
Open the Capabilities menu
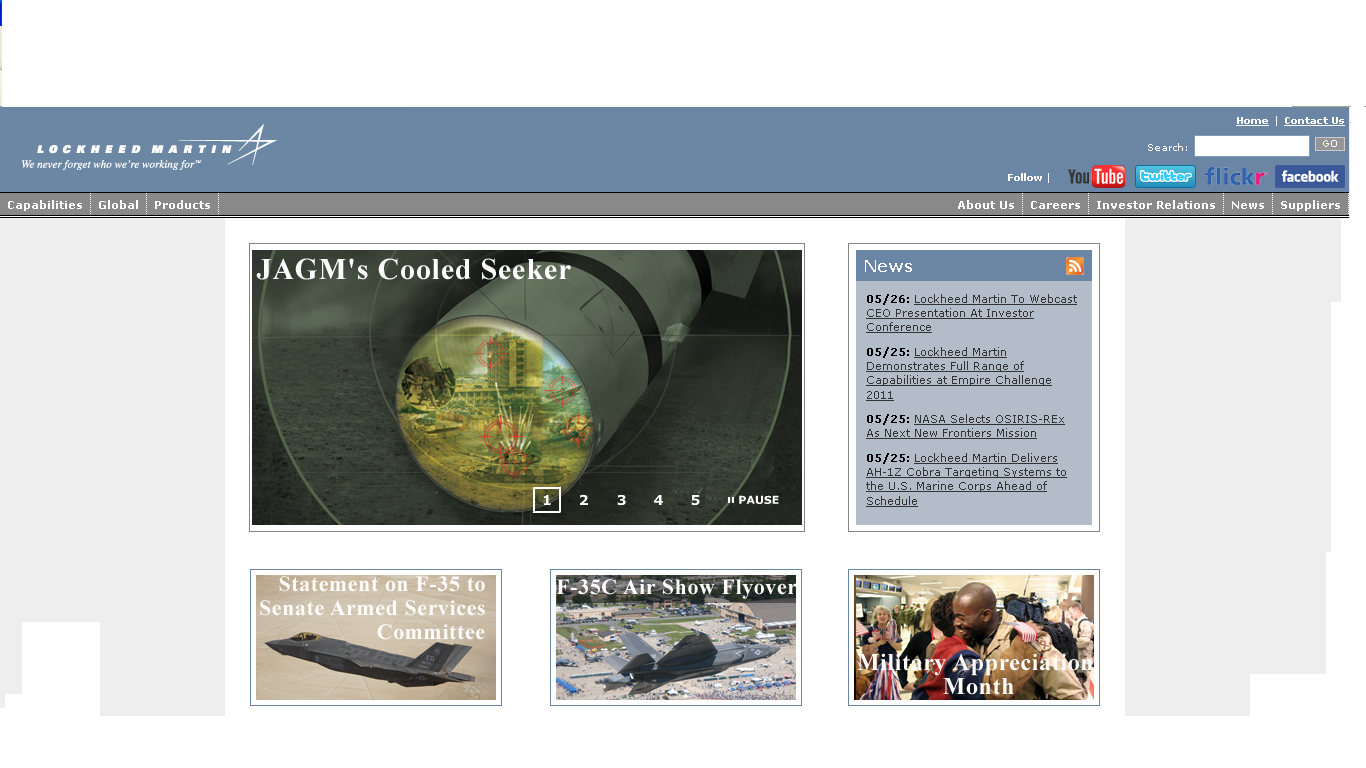point(45,205)
